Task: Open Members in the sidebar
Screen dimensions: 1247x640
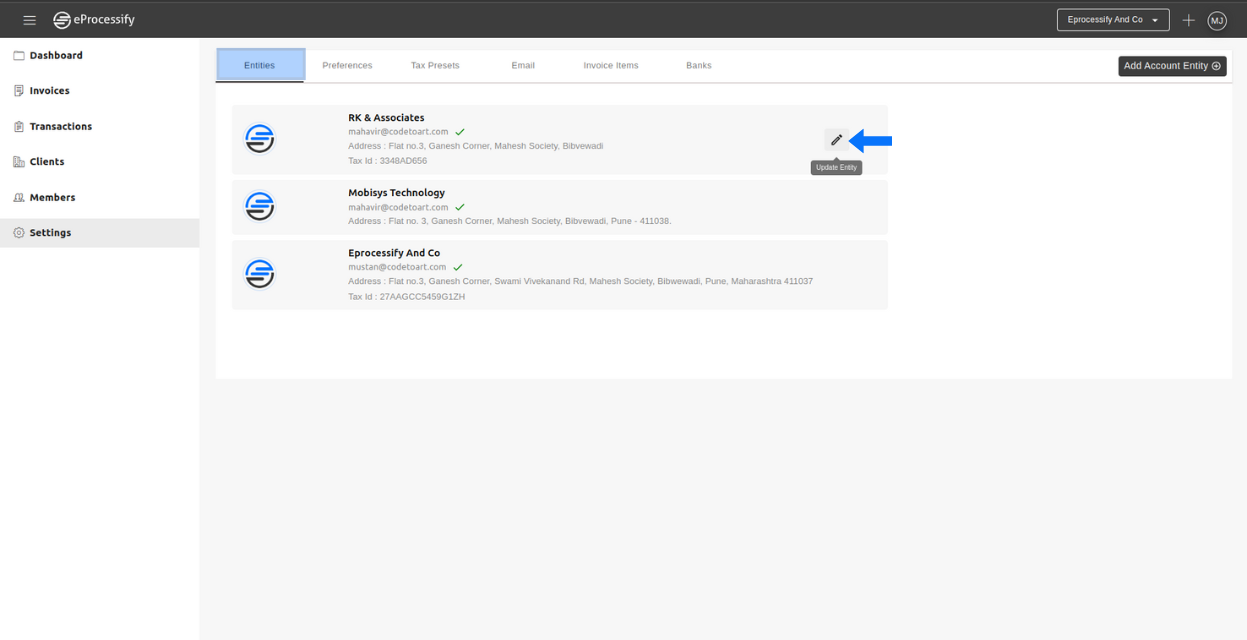Action: [x=52, y=197]
